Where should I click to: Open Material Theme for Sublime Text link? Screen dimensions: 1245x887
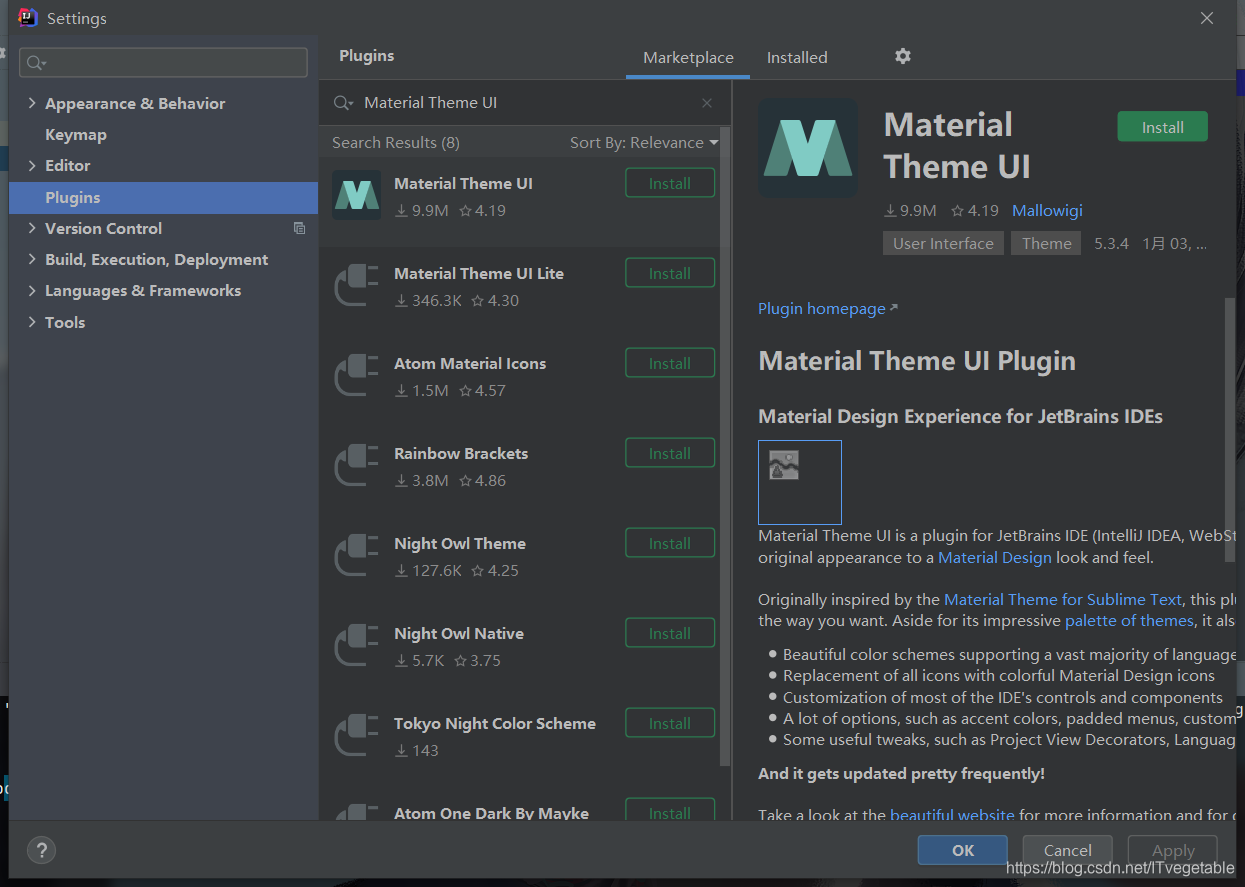[x=1063, y=600]
